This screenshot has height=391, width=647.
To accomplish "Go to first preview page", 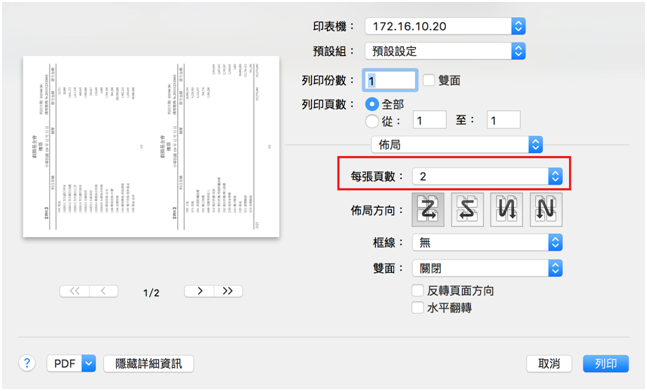I will 75,291.
